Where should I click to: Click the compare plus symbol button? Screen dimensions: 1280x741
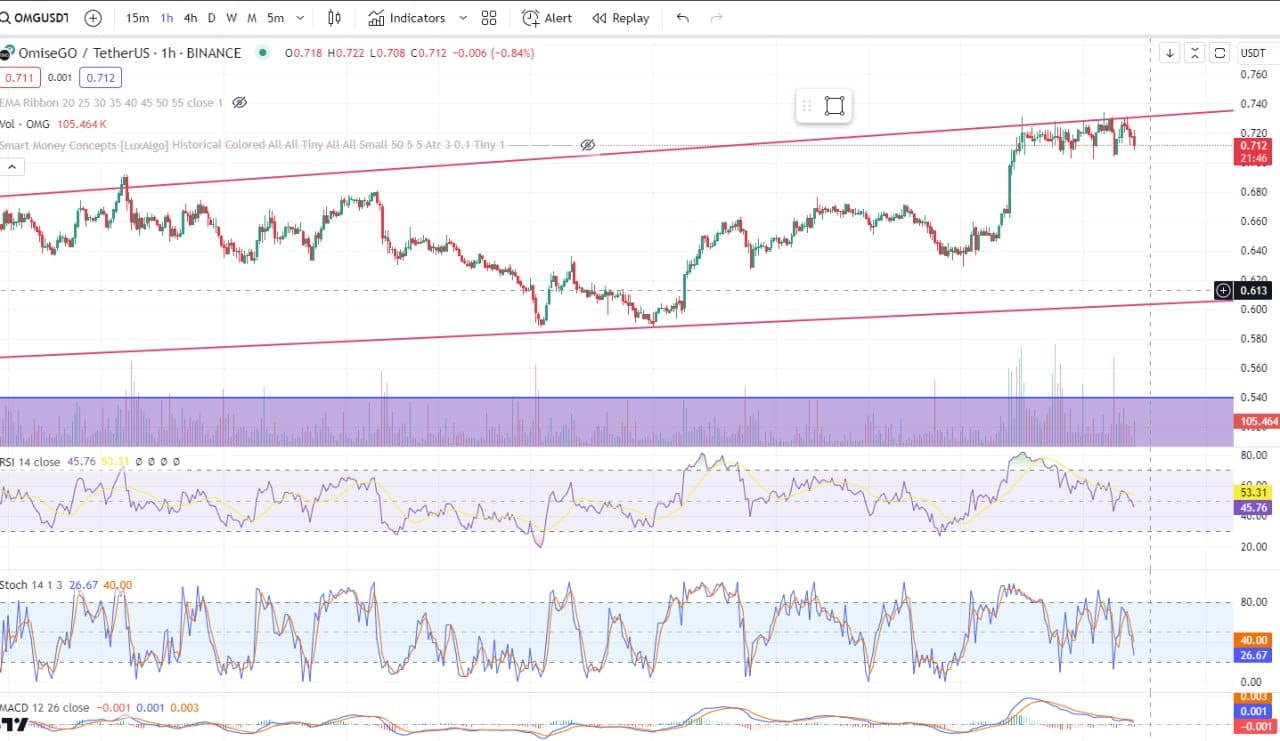tap(92, 17)
